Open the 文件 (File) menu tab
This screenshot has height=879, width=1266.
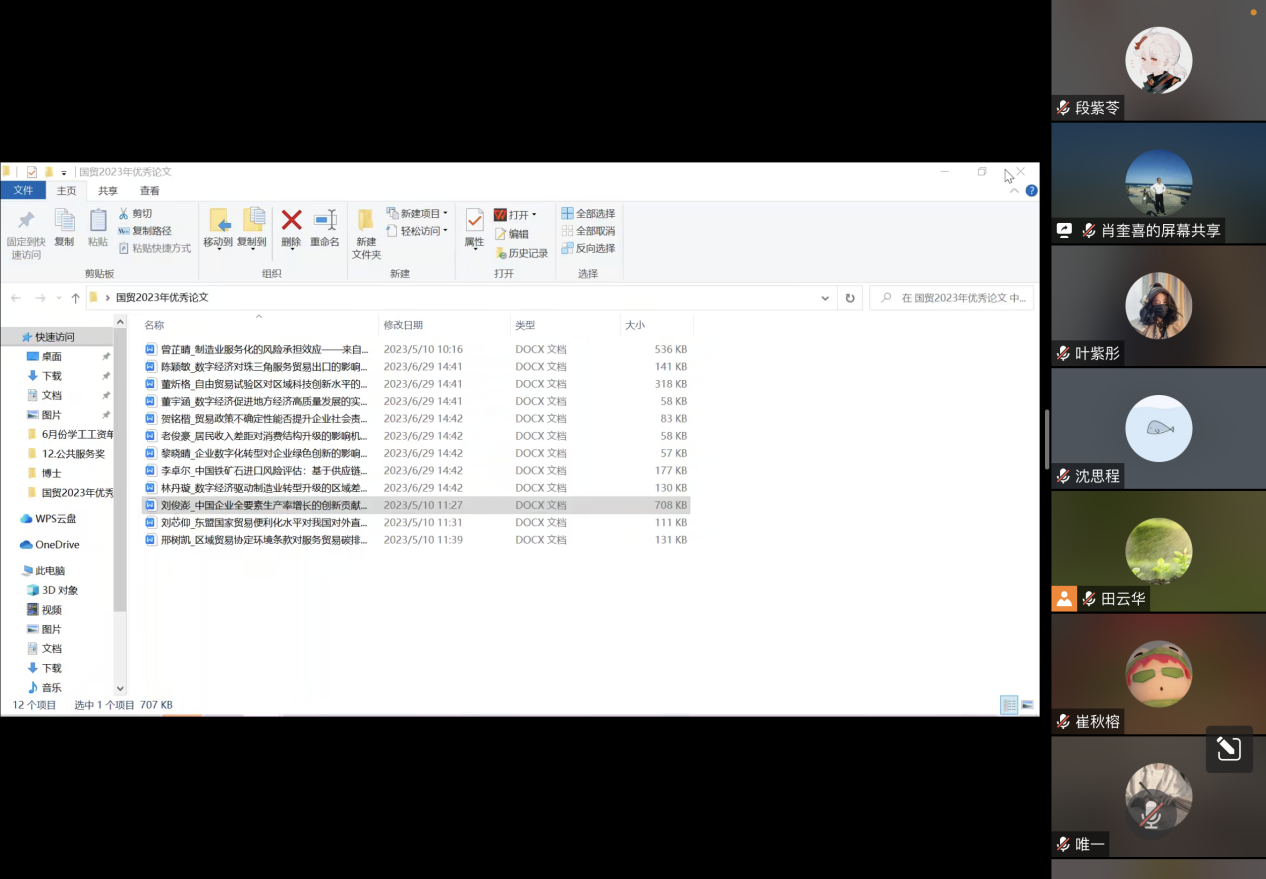coord(22,191)
